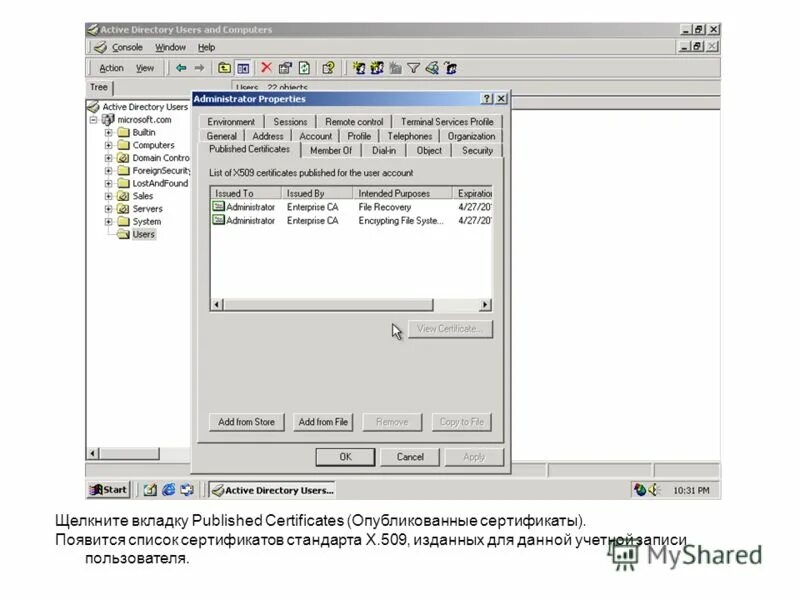Image resolution: width=800 pixels, height=600 pixels.
Task: Switch to the Terminal Services Profile tab
Action: pyautogui.click(x=447, y=122)
